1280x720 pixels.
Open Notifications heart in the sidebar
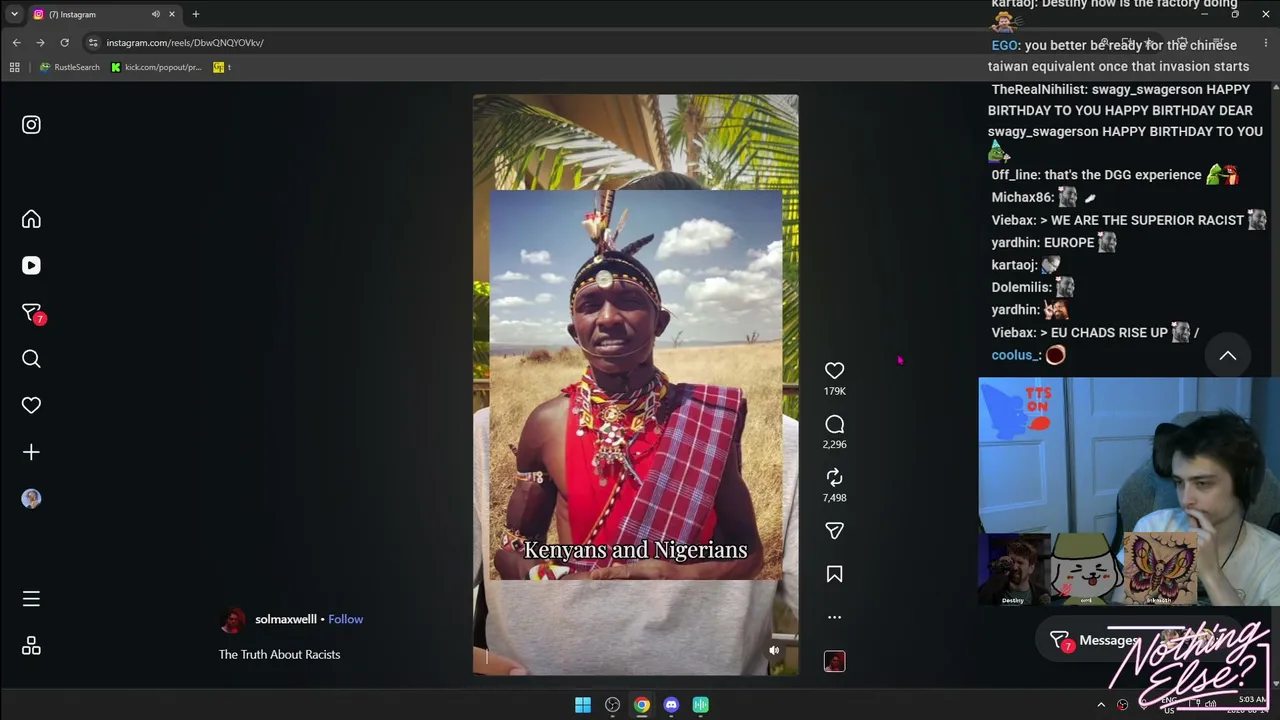point(31,405)
